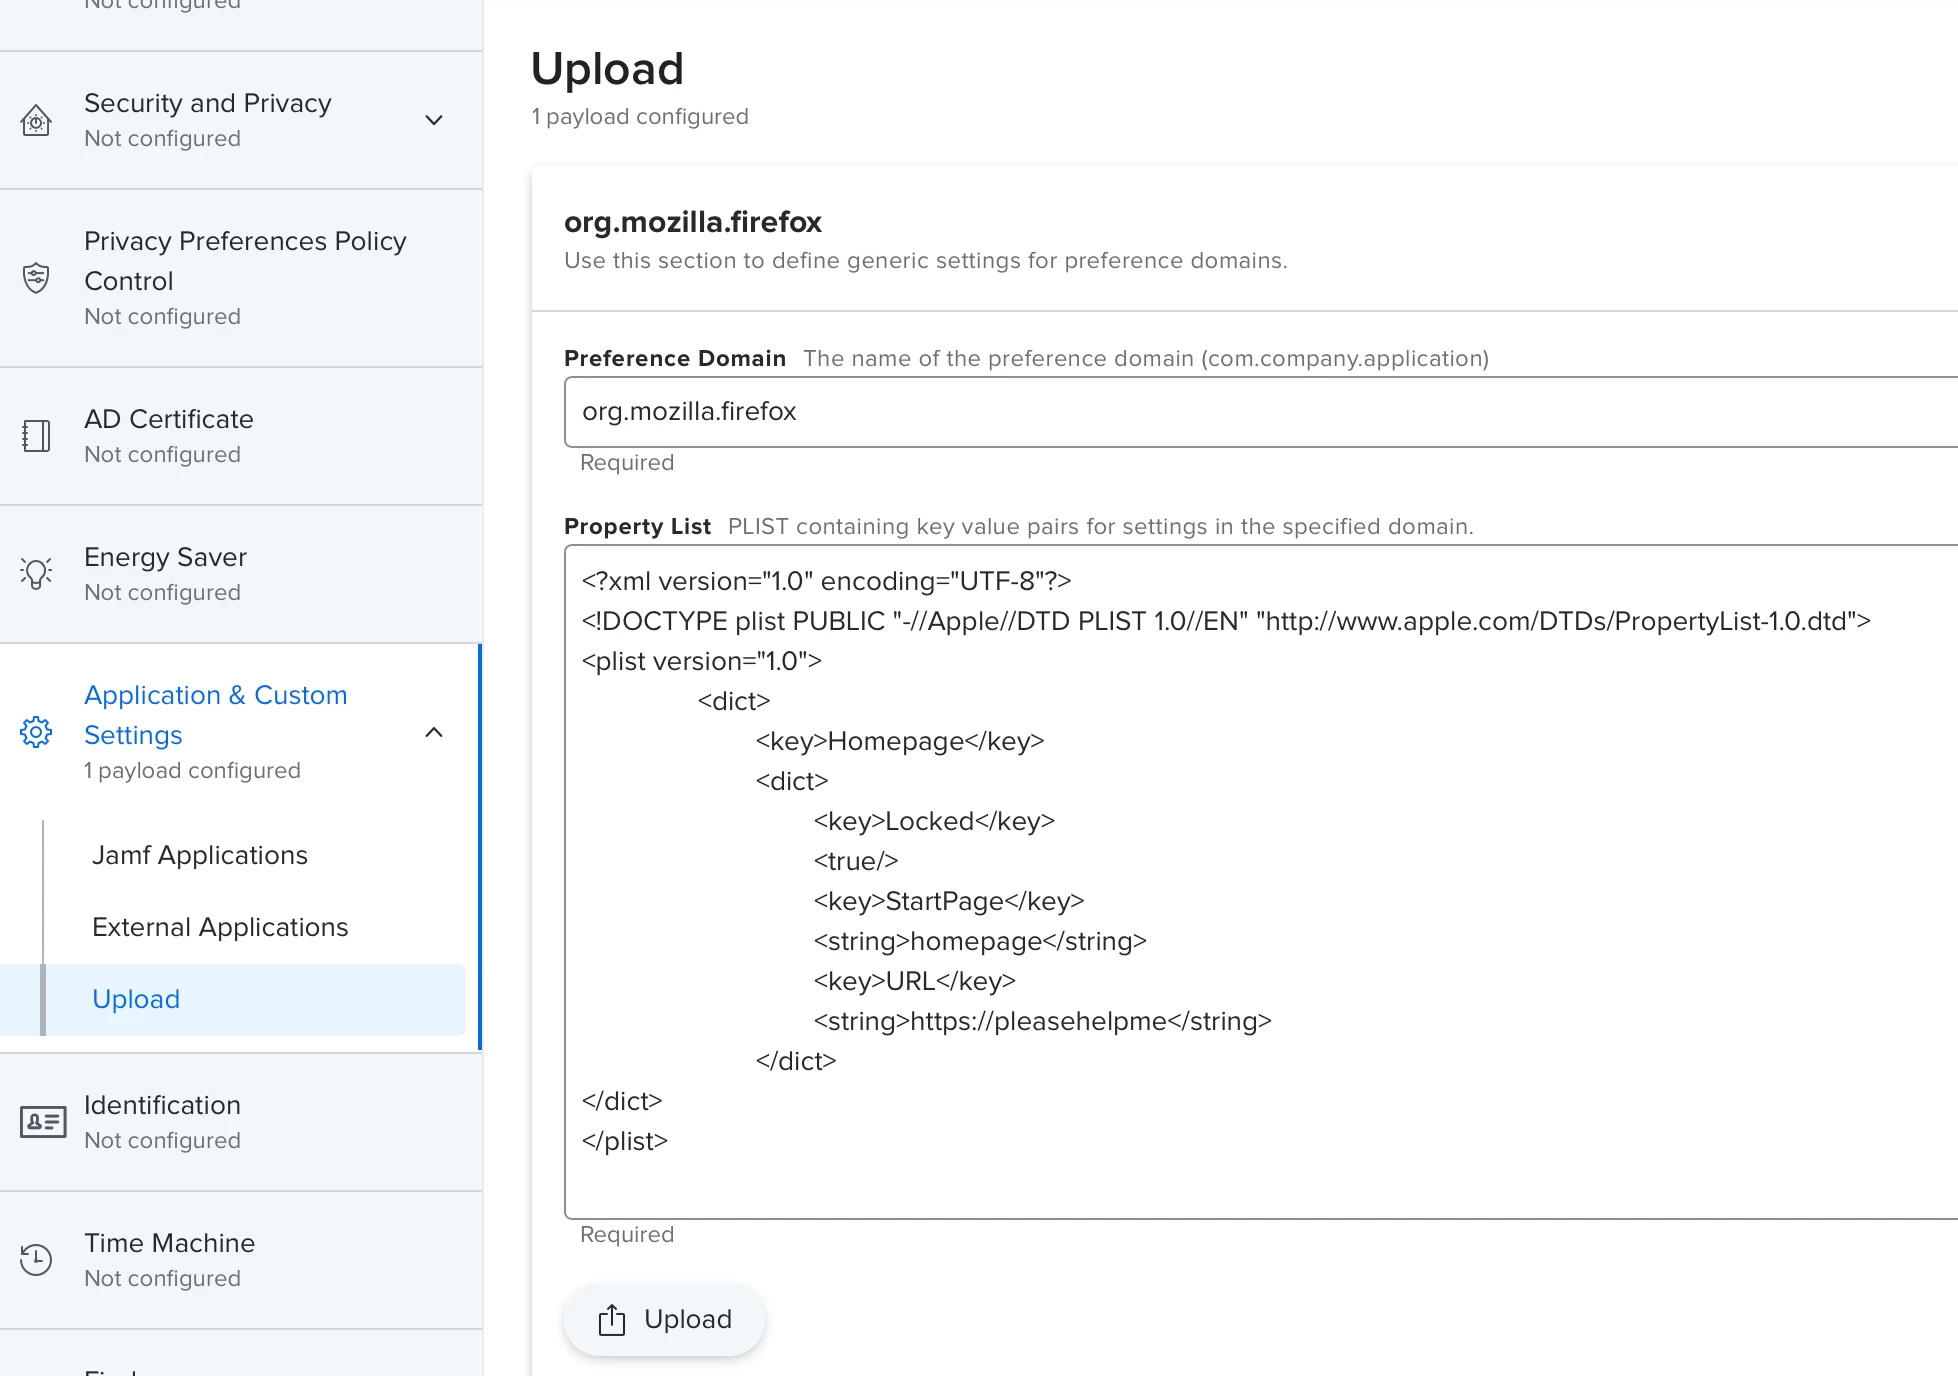Click the '<key>URL</key>' line

pyautogui.click(x=915, y=981)
